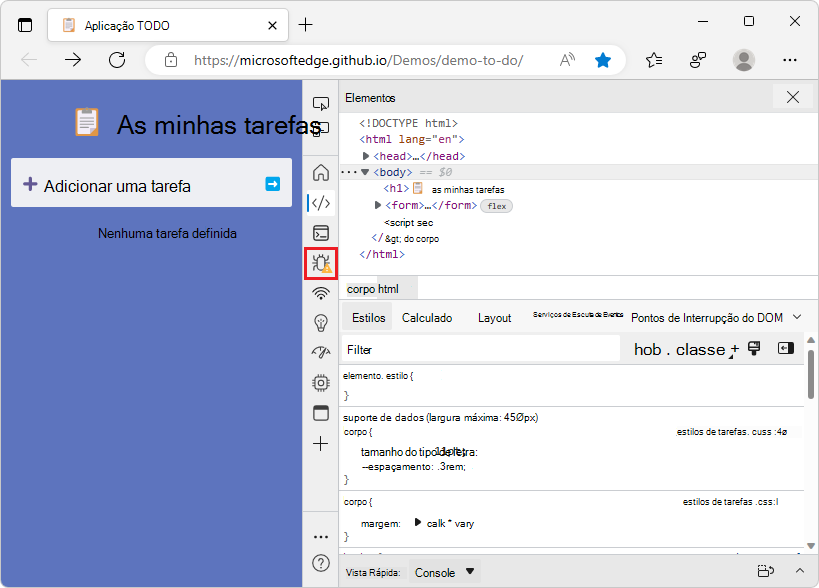Switch to the Layout tab
This screenshot has width=819, height=588.
coord(494,317)
